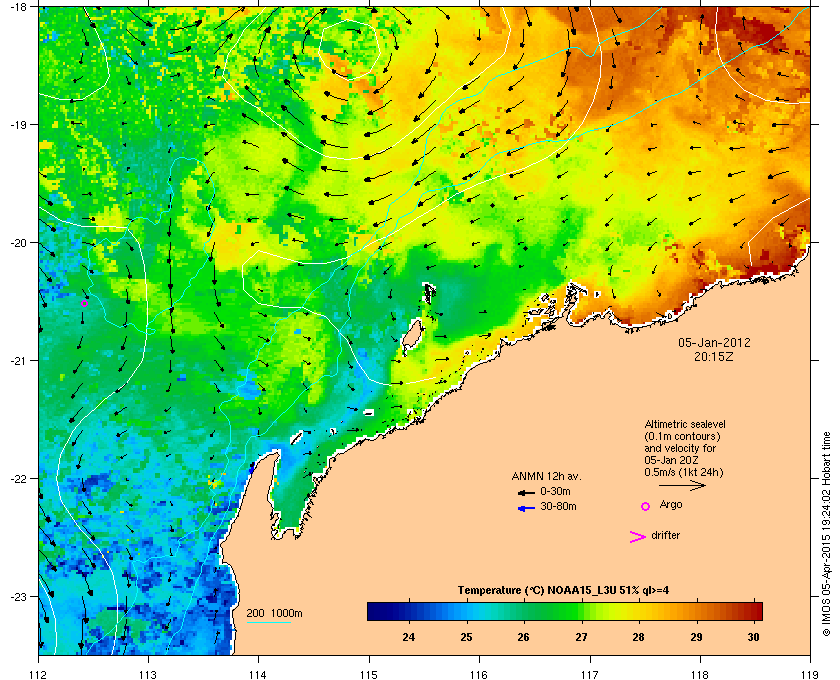Viewport: 840px width, 680px height.
Task: Click the '-20' latitude axis label
Action: click(x=18, y=243)
